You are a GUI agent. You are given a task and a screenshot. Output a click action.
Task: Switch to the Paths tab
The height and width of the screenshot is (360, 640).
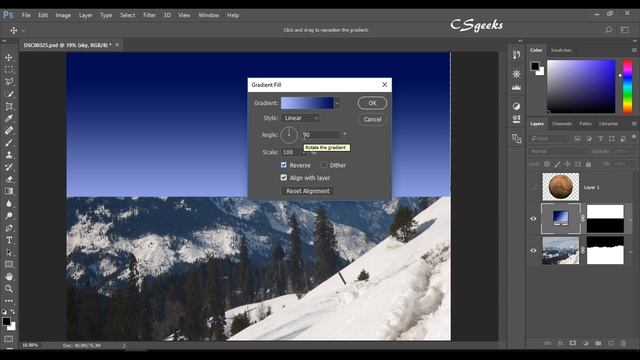point(585,124)
